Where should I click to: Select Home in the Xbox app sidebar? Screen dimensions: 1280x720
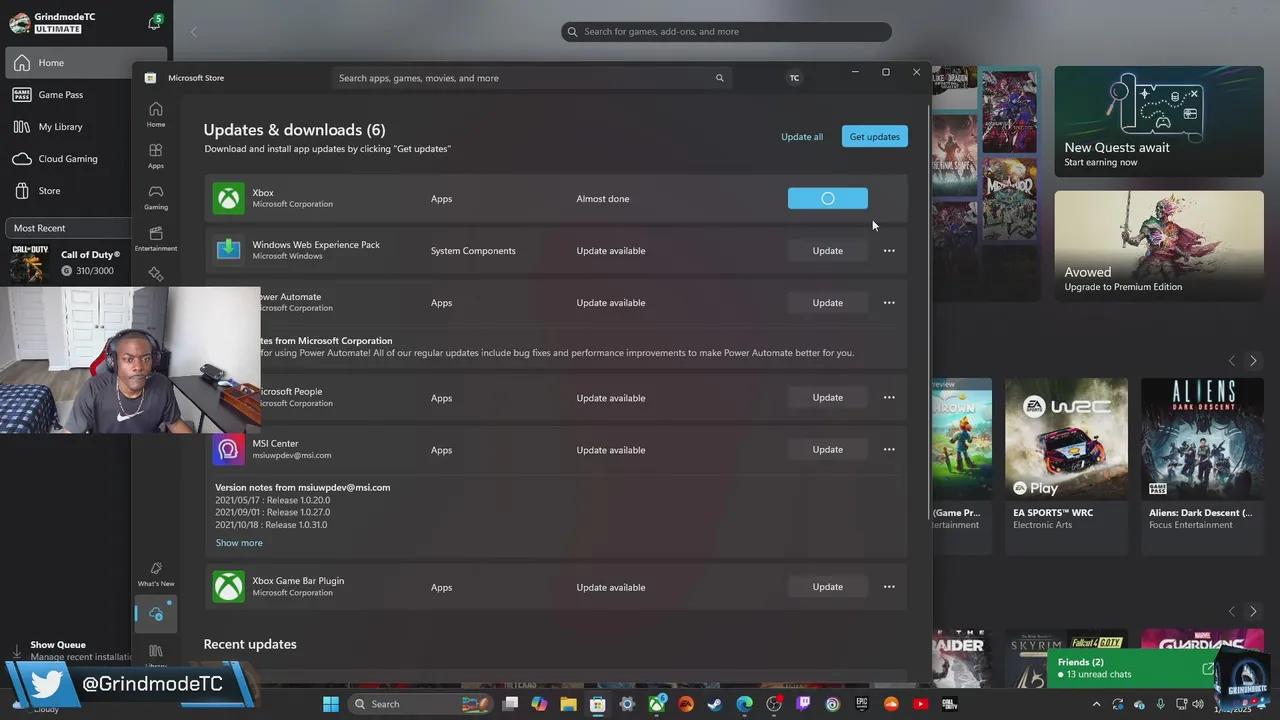86,63
